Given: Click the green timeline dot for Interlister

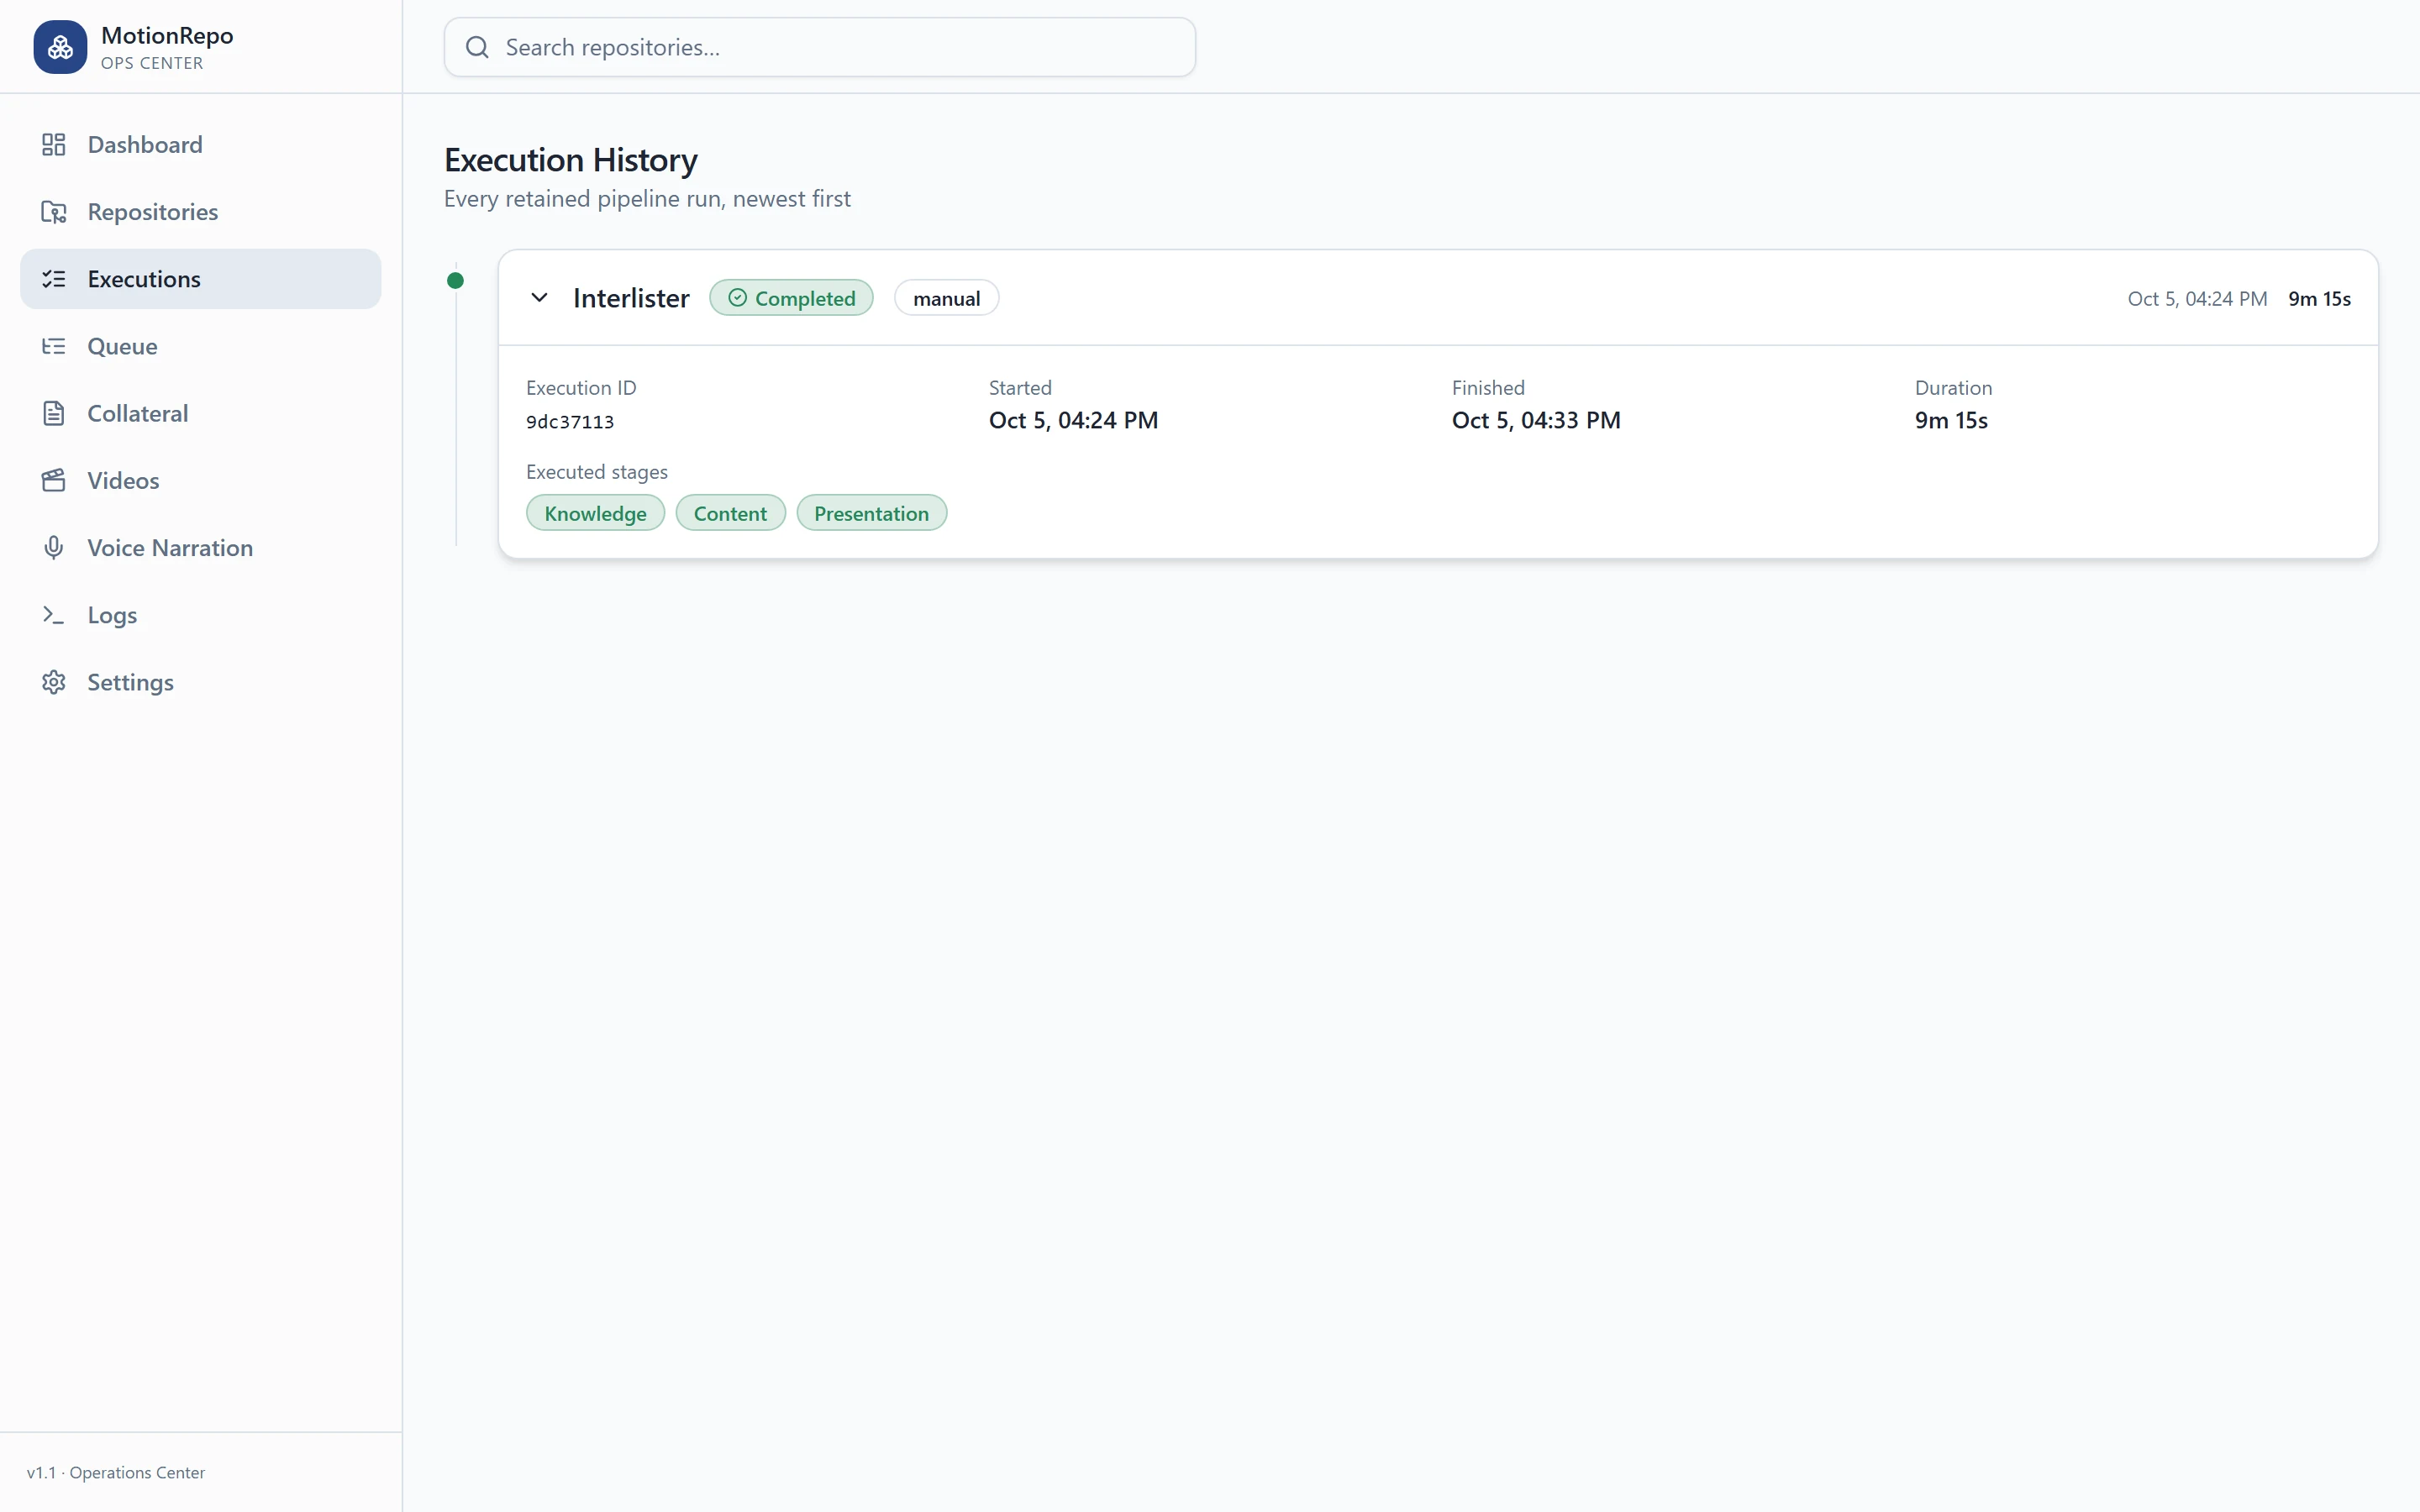Looking at the screenshot, I should tap(455, 281).
